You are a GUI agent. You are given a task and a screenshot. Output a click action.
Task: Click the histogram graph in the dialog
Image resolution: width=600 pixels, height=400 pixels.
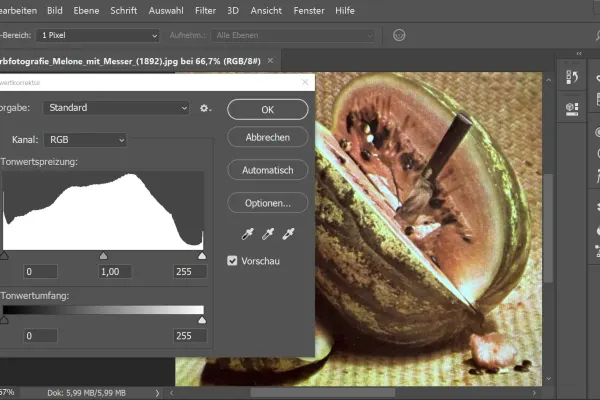[103, 211]
